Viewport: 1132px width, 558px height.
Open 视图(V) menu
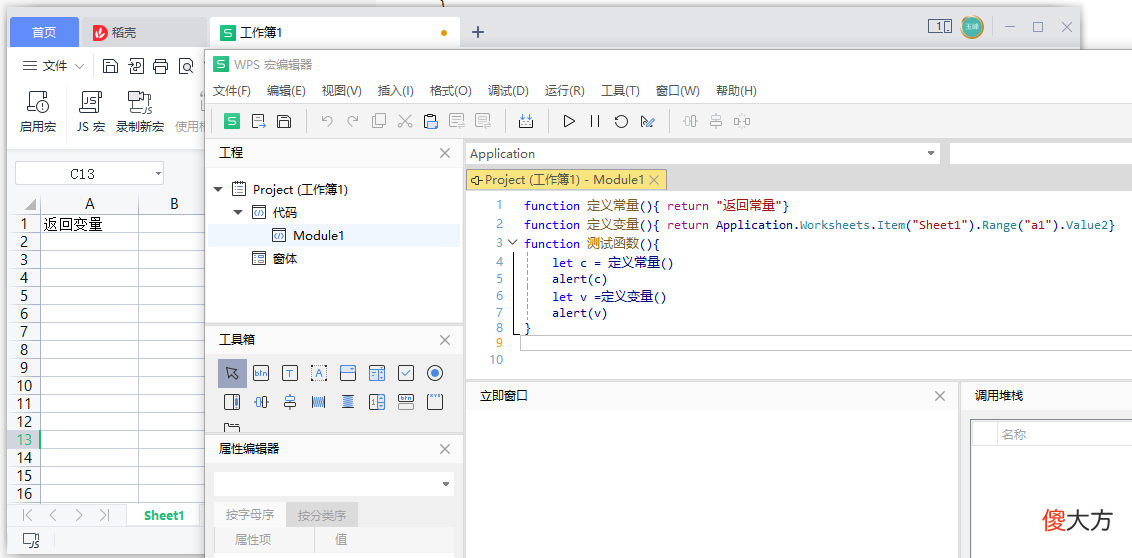[x=341, y=91]
